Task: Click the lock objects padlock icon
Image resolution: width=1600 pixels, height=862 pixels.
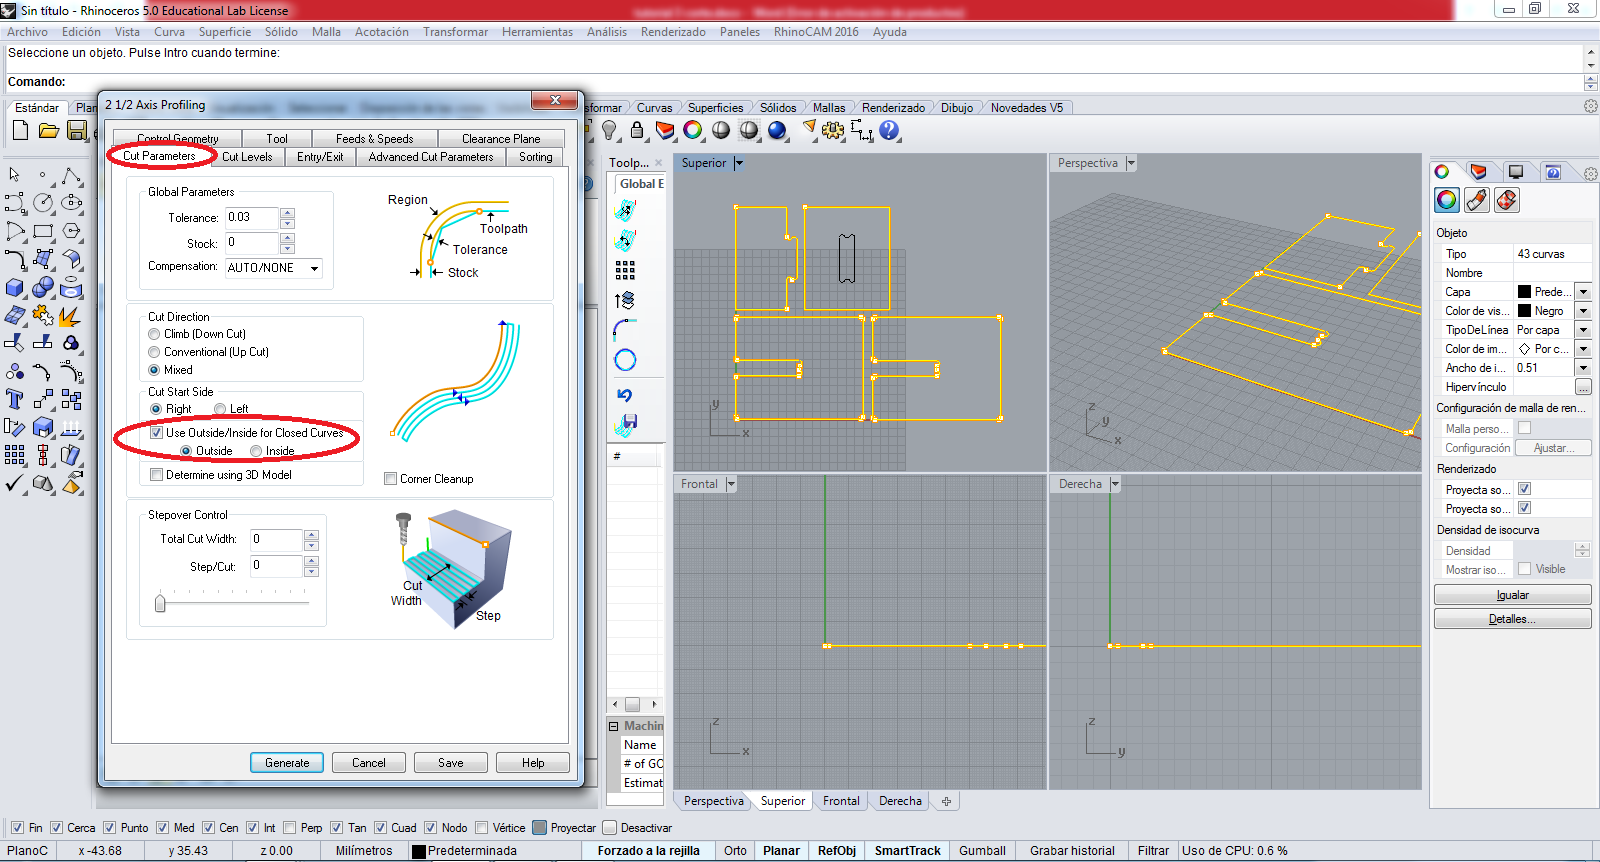Action: click(637, 130)
